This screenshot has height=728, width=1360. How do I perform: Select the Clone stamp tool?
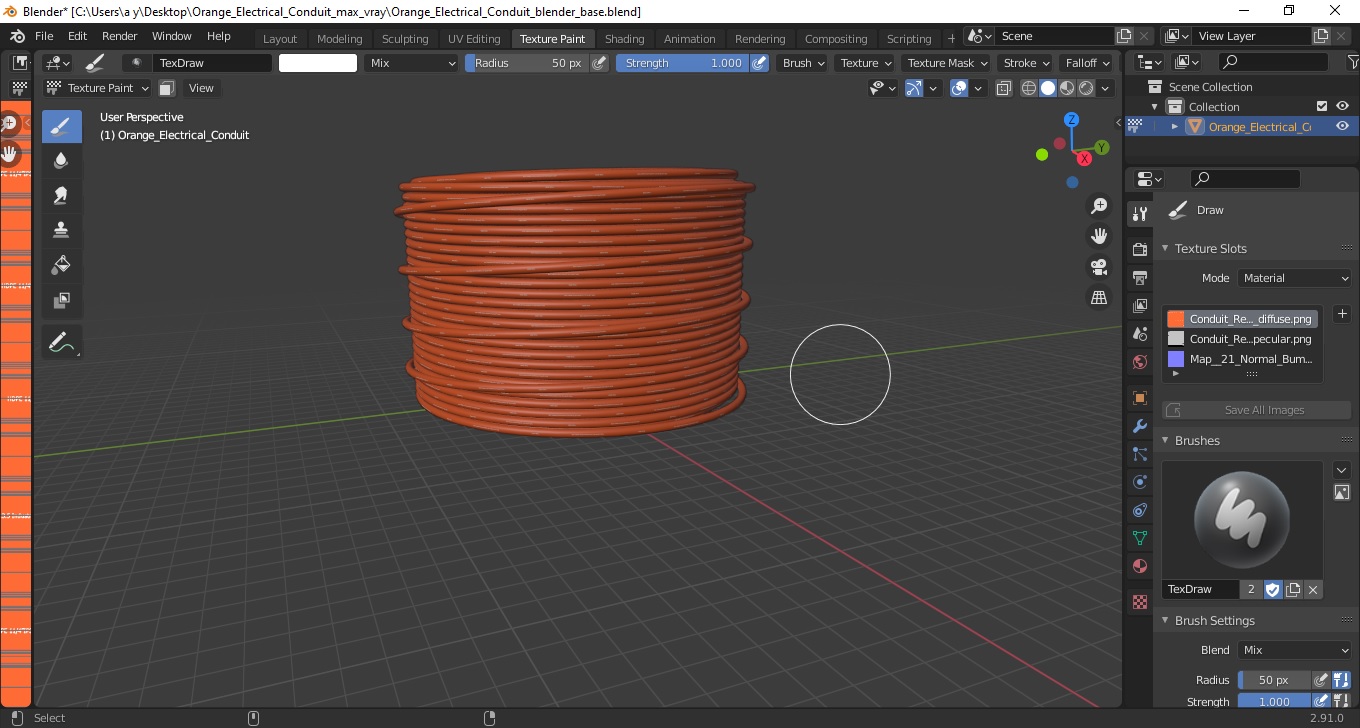(62, 230)
